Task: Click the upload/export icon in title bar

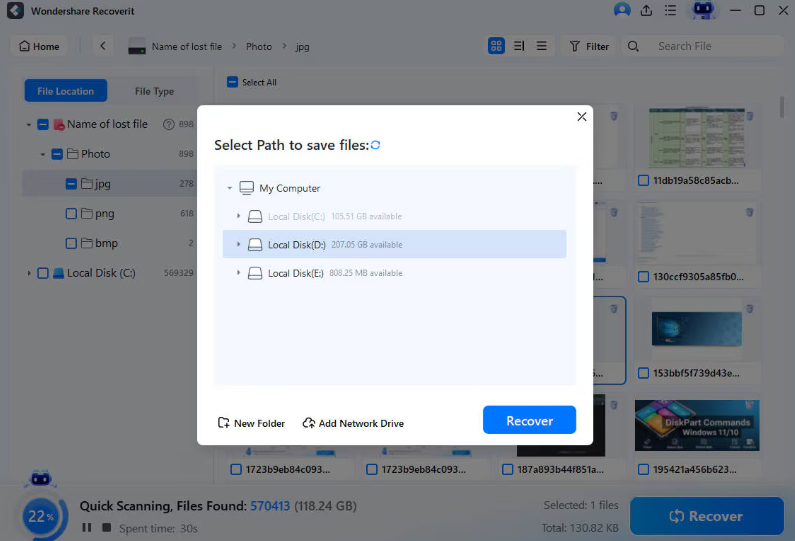Action: coord(646,10)
